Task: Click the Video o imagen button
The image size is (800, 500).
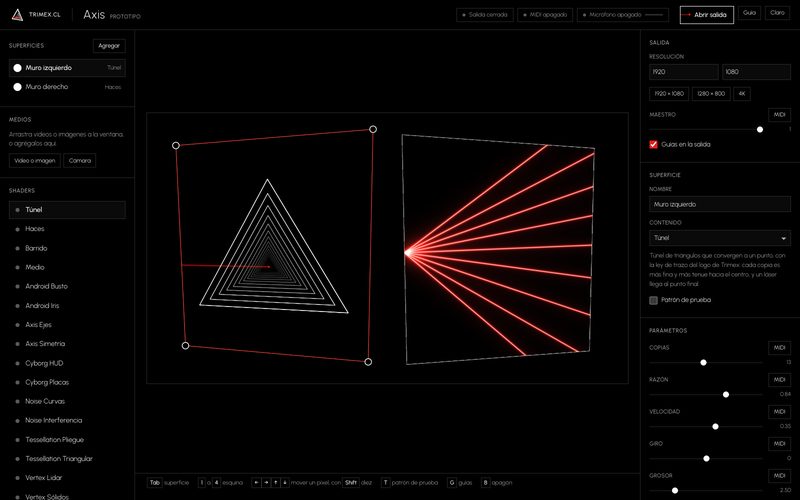Action: pyautogui.click(x=35, y=161)
